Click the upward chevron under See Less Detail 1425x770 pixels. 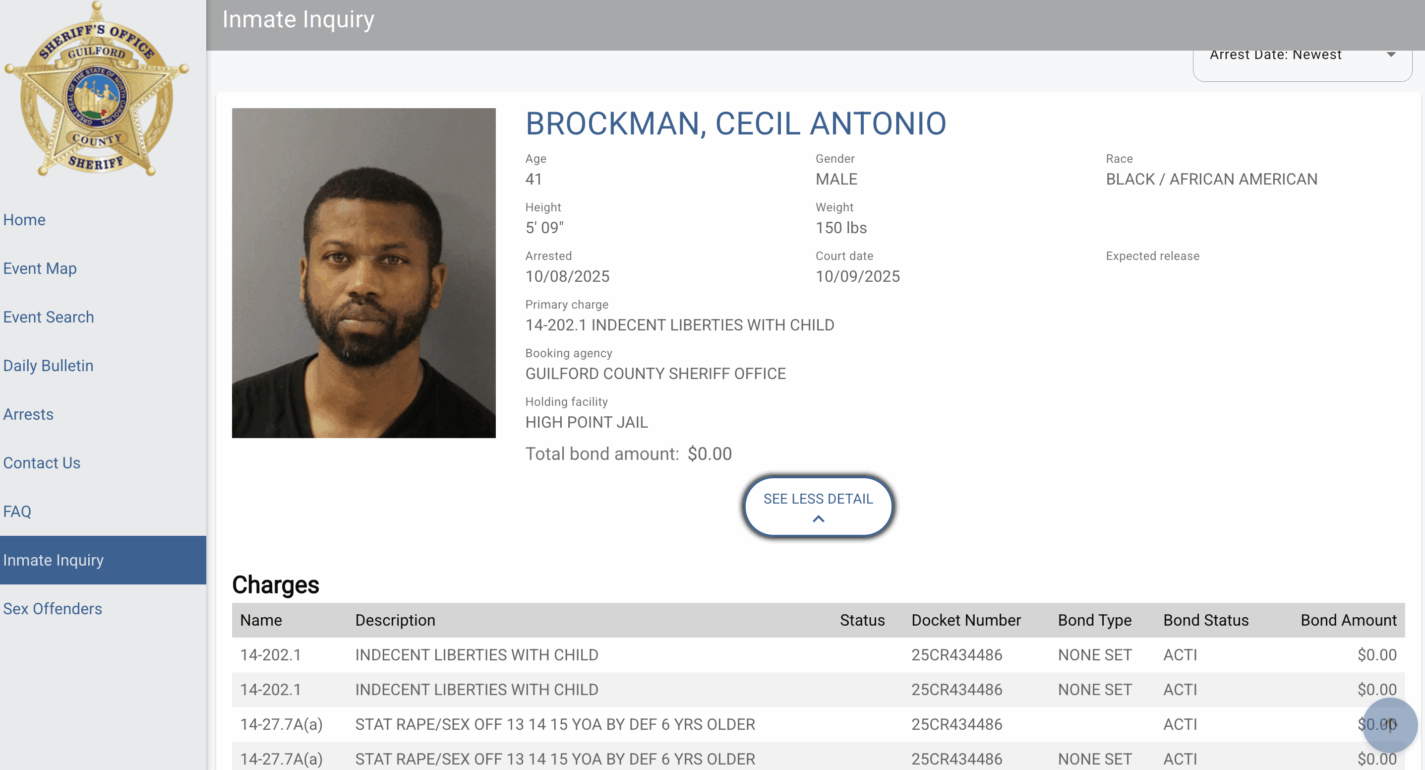(818, 519)
